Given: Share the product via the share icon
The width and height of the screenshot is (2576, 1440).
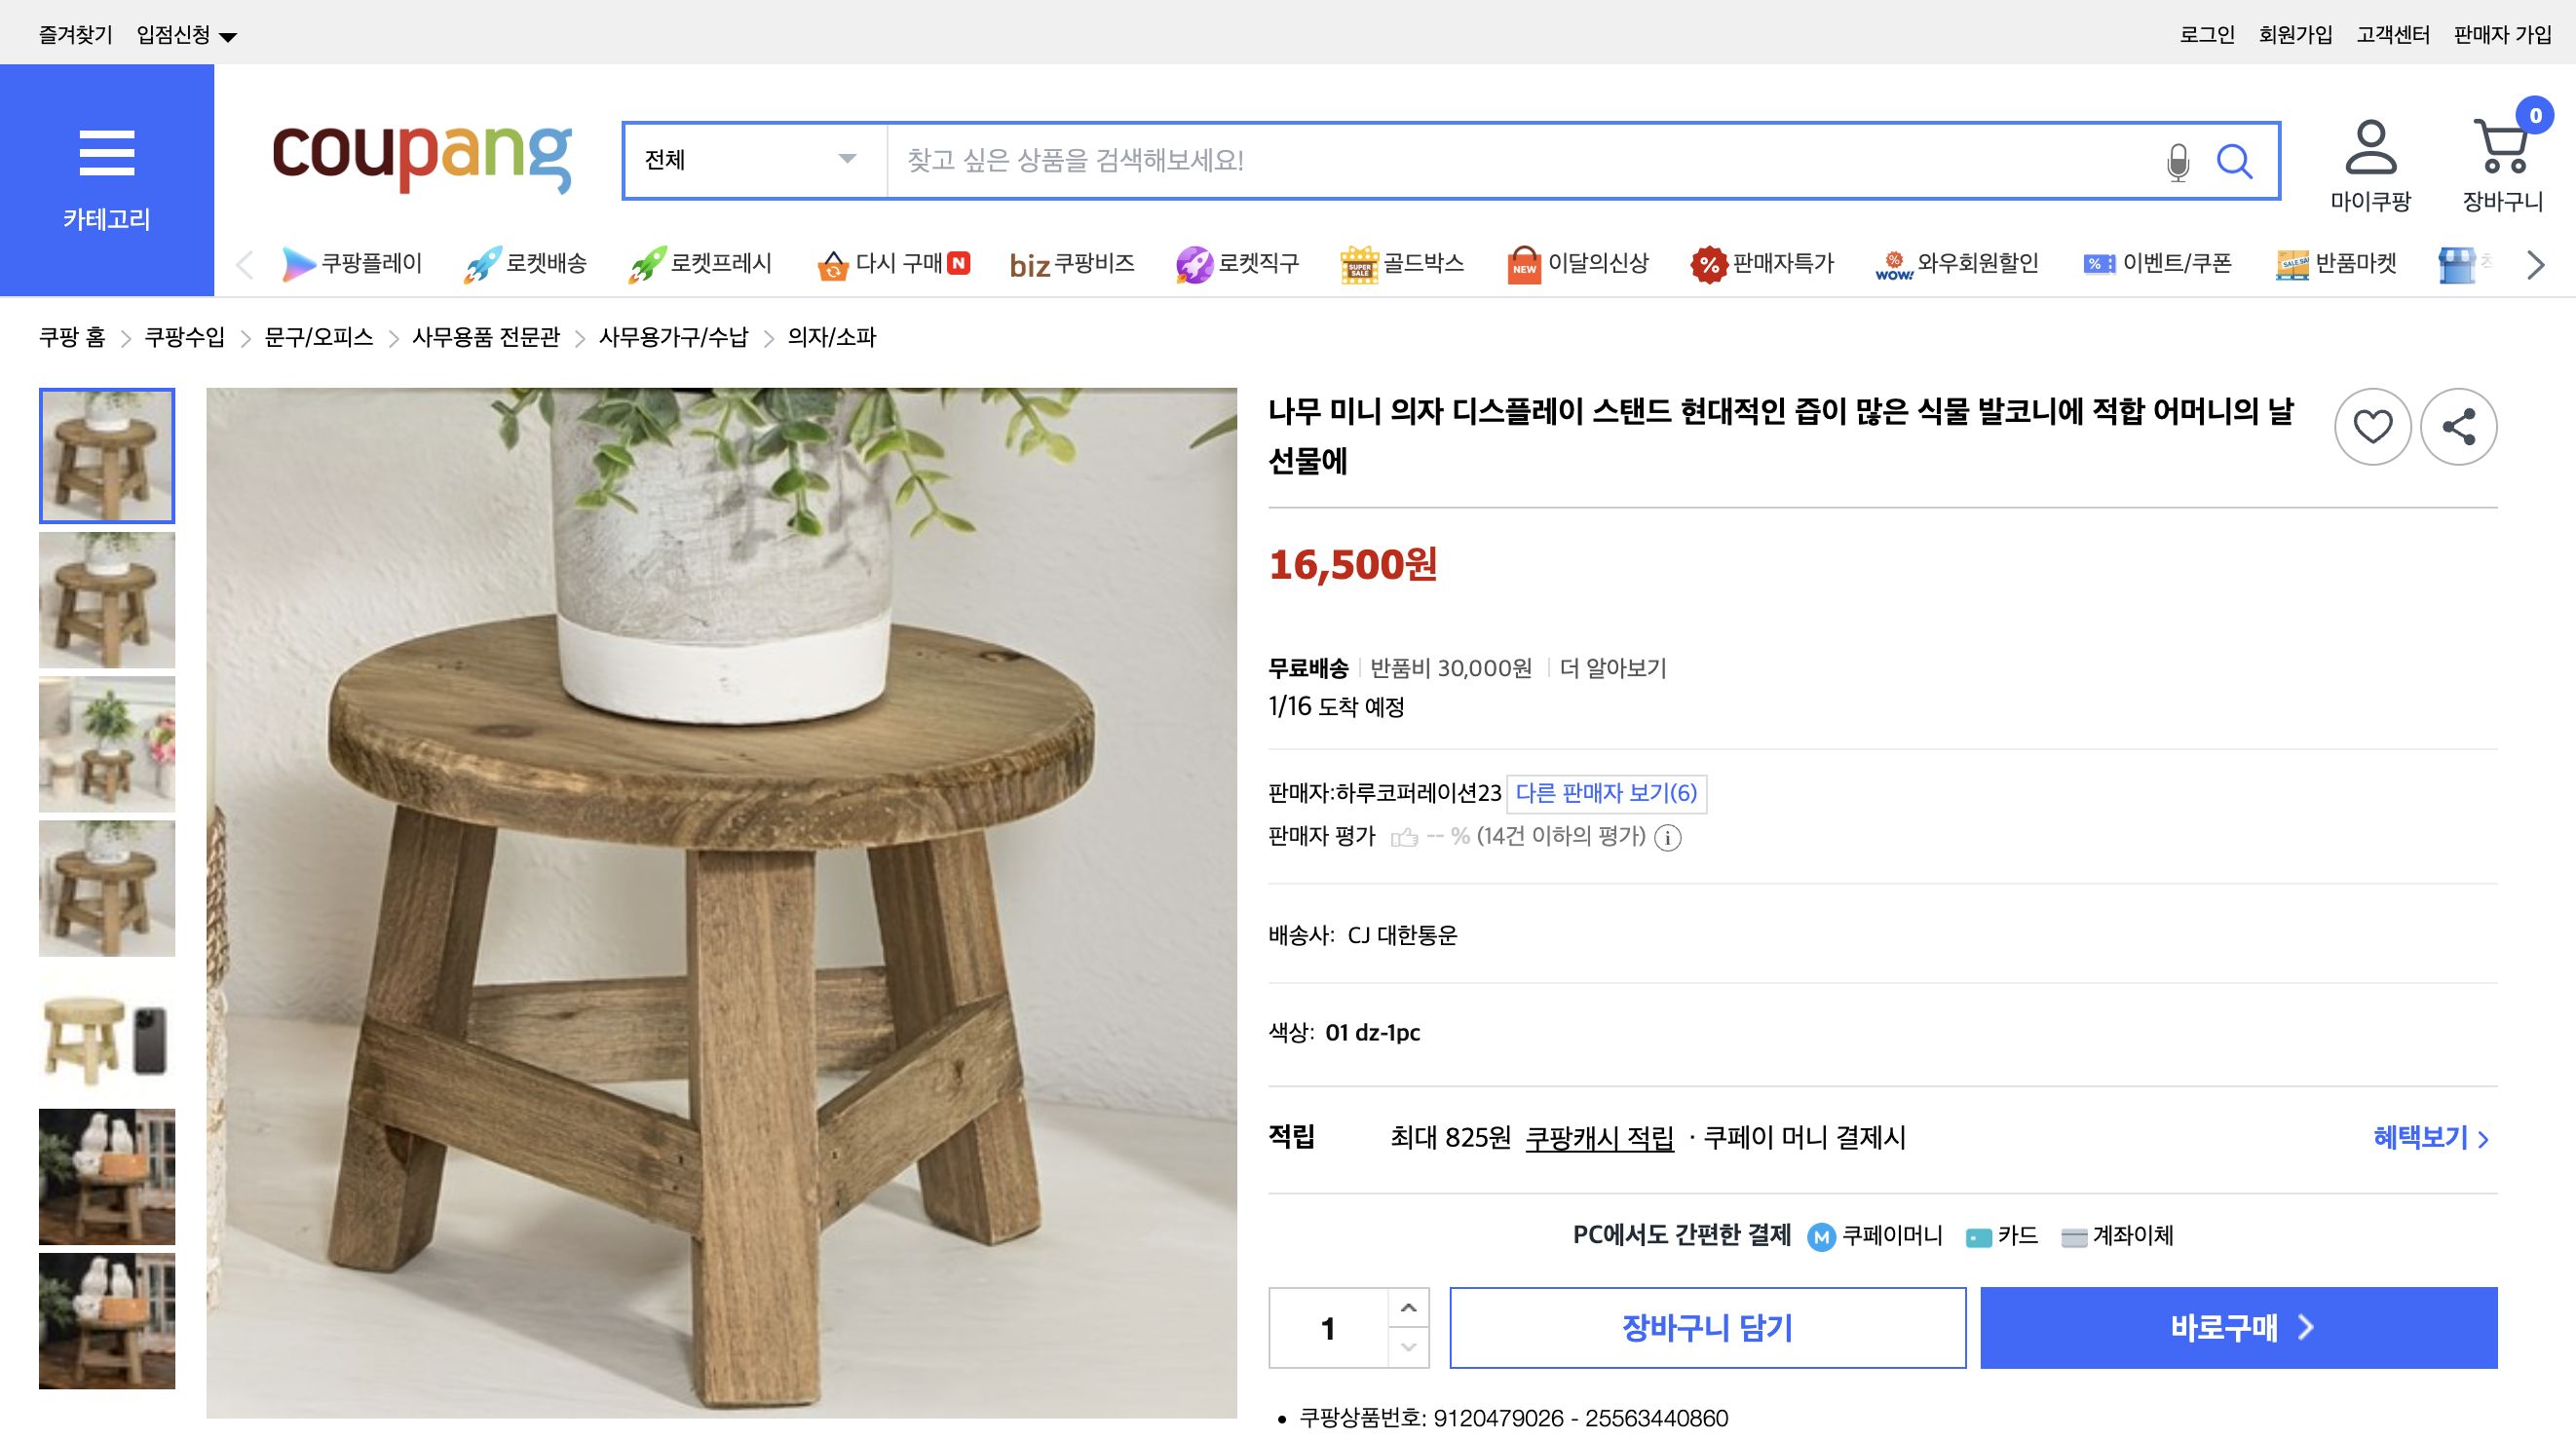Looking at the screenshot, I should coord(2459,426).
